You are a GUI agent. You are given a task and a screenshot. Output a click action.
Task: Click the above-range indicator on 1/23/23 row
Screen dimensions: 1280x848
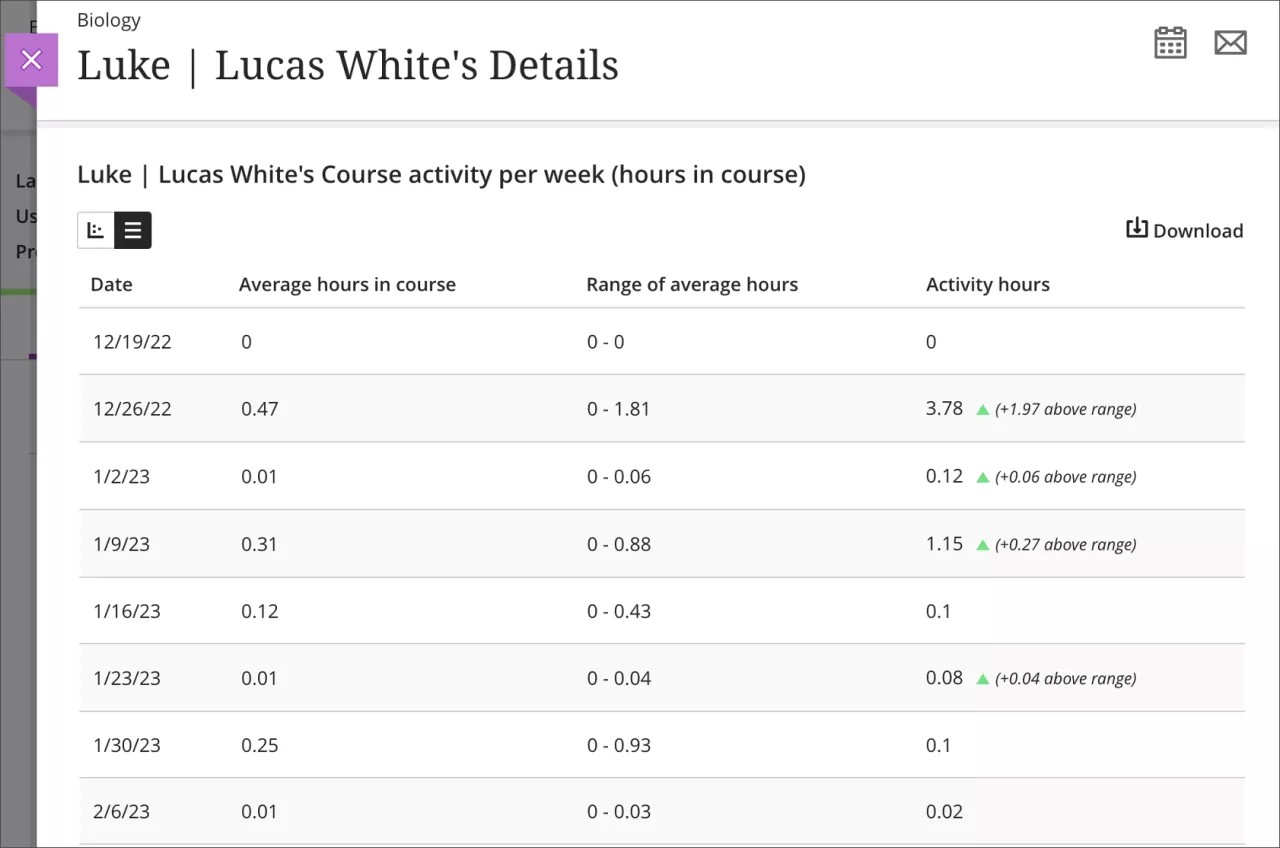click(981, 677)
